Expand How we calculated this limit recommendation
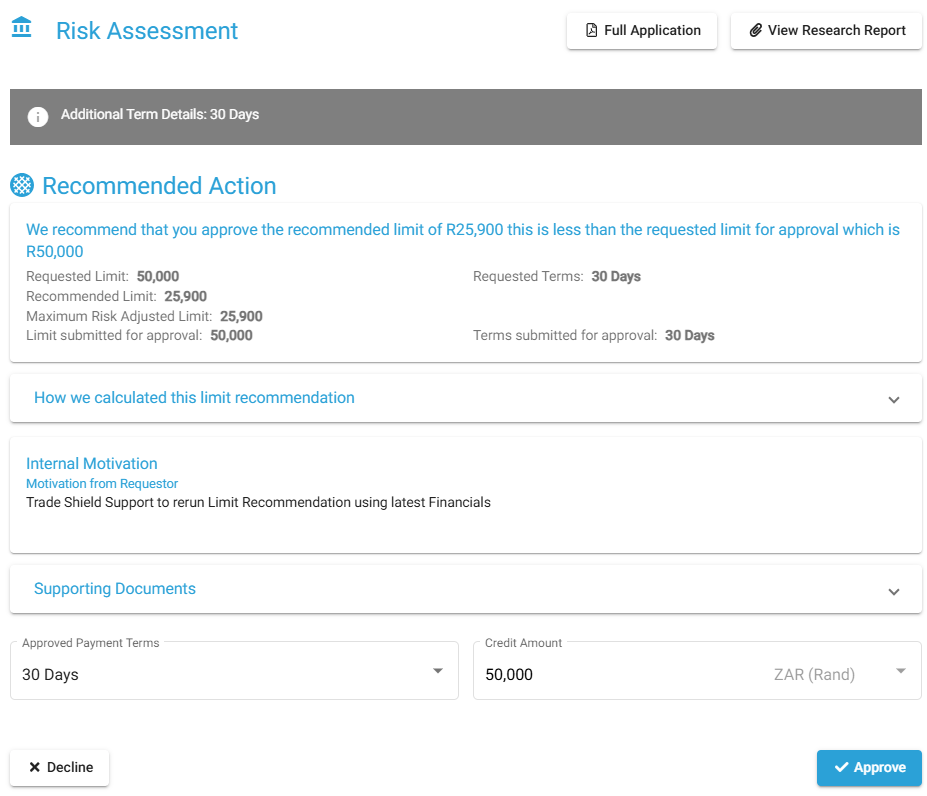Screen dimensions: 927x796 point(466,398)
